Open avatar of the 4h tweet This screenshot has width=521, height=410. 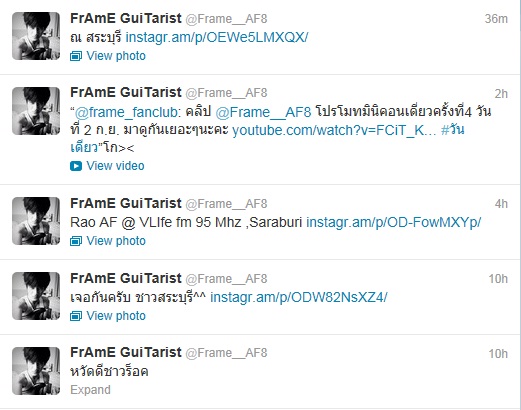coord(36,221)
